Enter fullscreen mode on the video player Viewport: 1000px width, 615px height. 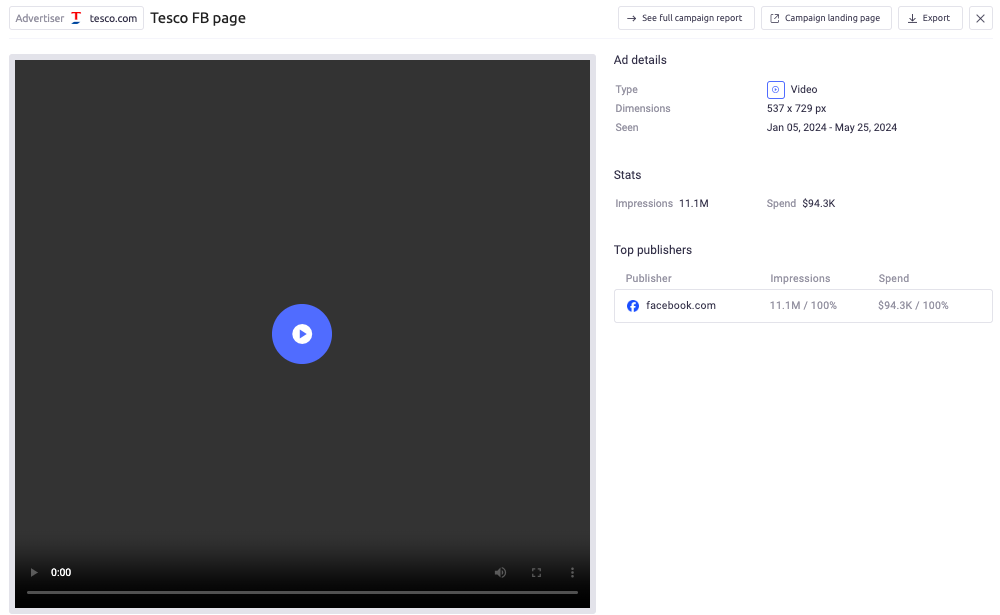(536, 573)
